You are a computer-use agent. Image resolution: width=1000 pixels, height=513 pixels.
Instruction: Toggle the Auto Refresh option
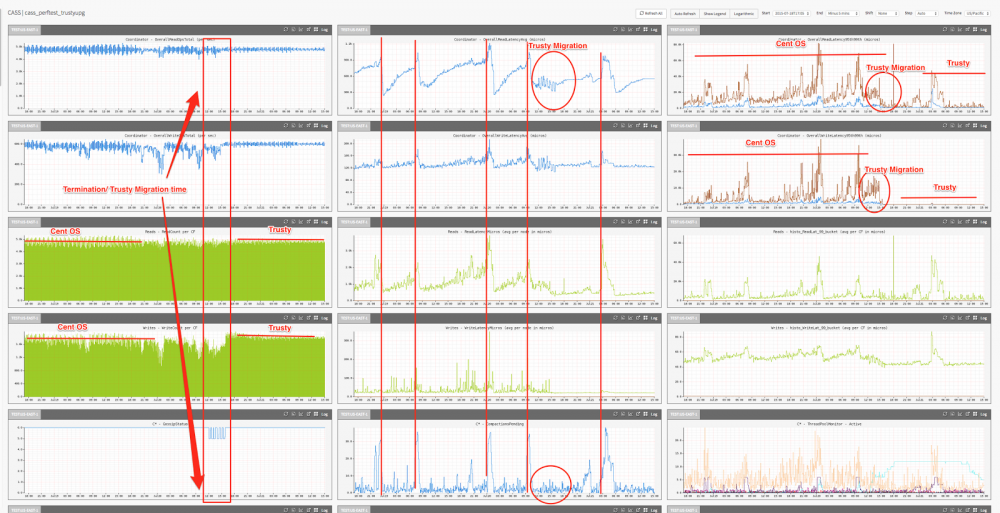(685, 13)
